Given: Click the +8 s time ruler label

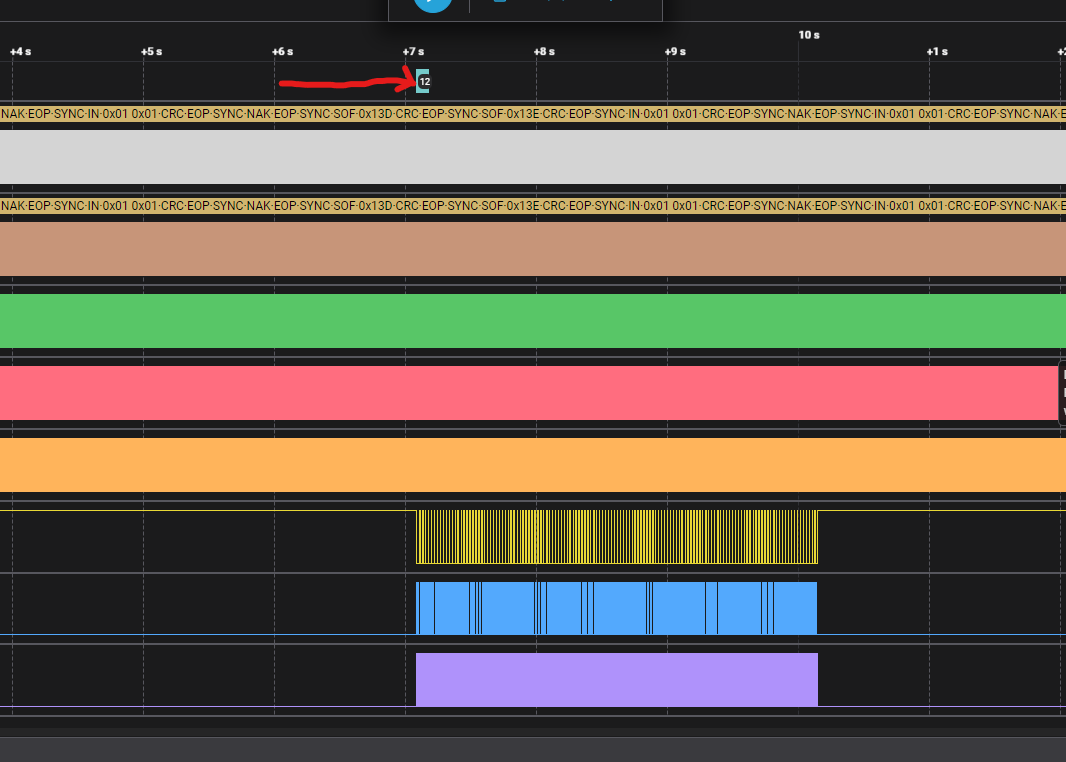Looking at the screenshot, I should (x=545, y=51).
